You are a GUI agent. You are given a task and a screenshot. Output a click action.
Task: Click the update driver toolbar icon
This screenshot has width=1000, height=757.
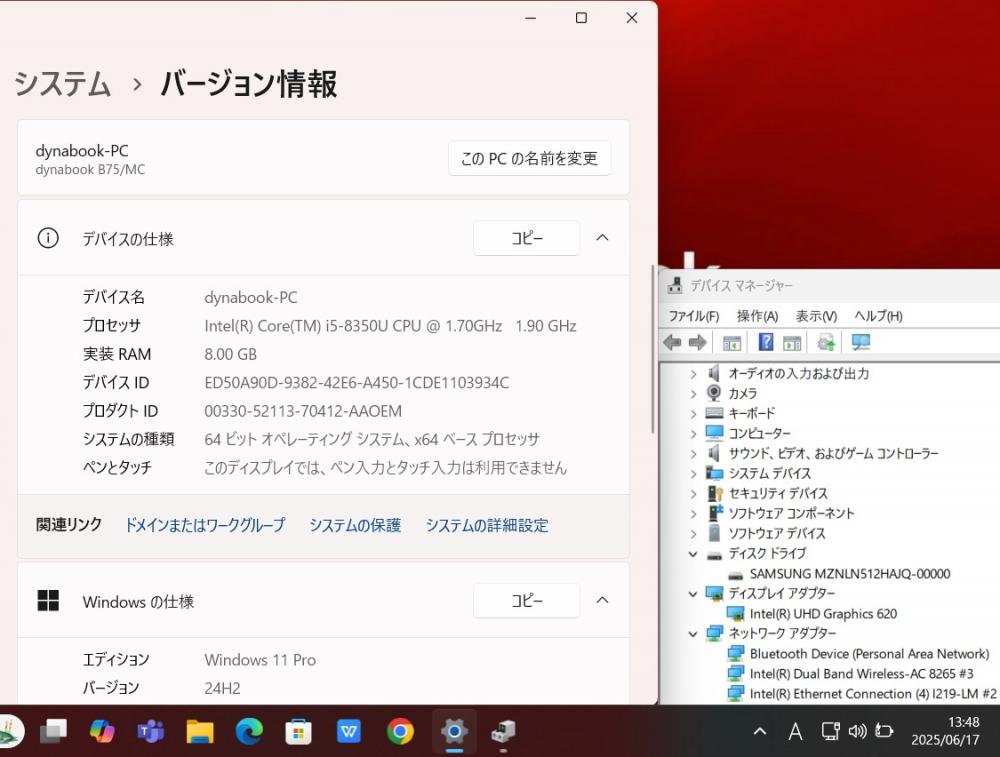tap(826, 342)
